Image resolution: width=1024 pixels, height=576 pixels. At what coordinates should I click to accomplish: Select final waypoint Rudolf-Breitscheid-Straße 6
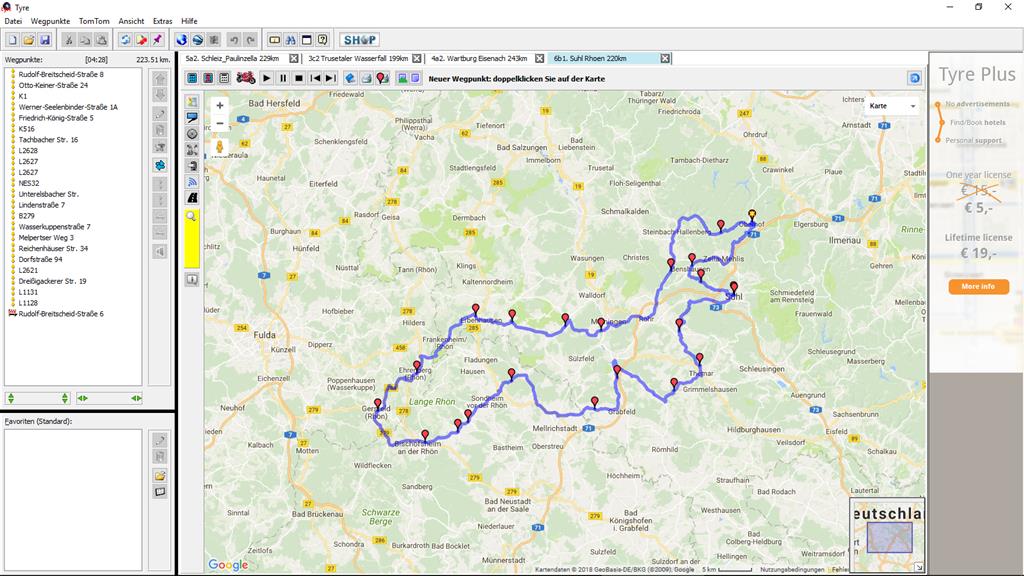click(x=61, y=313)
